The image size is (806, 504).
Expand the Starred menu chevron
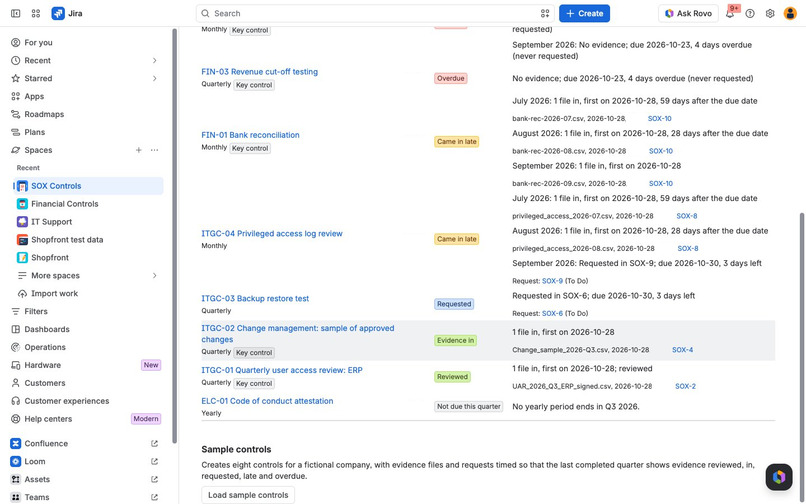coord(154,78)
